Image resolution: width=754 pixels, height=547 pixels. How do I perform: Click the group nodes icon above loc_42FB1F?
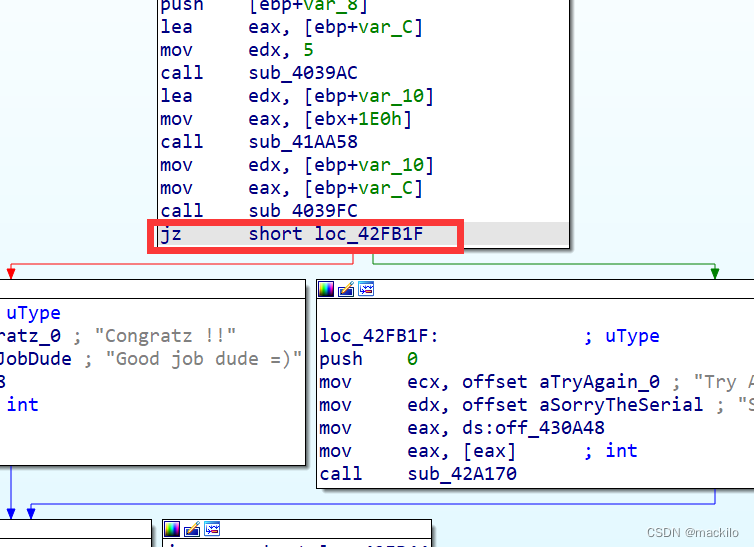point(366,289)
